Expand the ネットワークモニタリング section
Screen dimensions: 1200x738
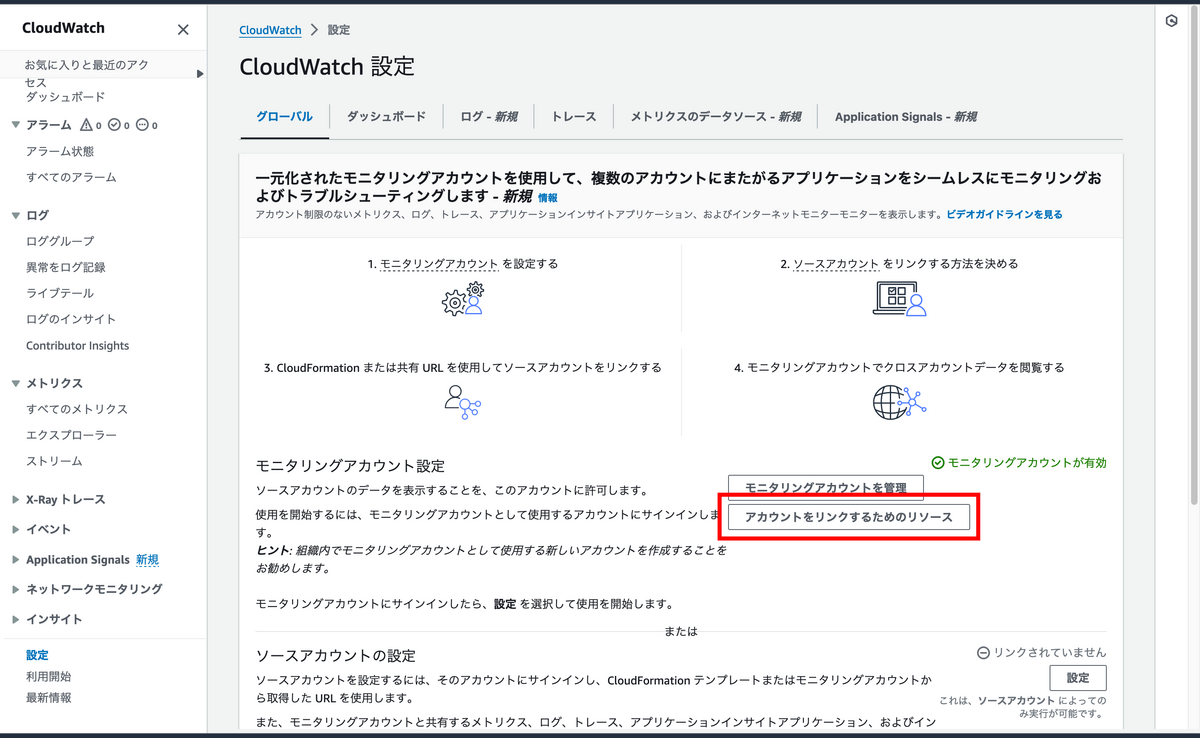pos(15,589)
